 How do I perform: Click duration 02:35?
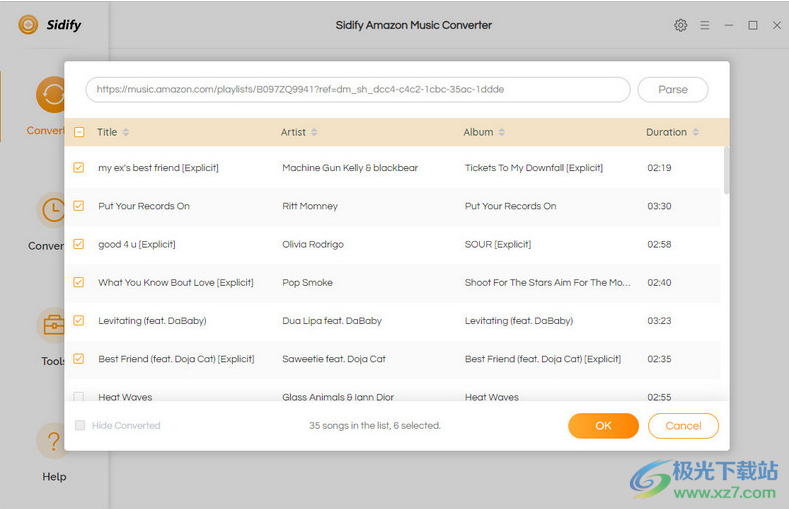659,359
